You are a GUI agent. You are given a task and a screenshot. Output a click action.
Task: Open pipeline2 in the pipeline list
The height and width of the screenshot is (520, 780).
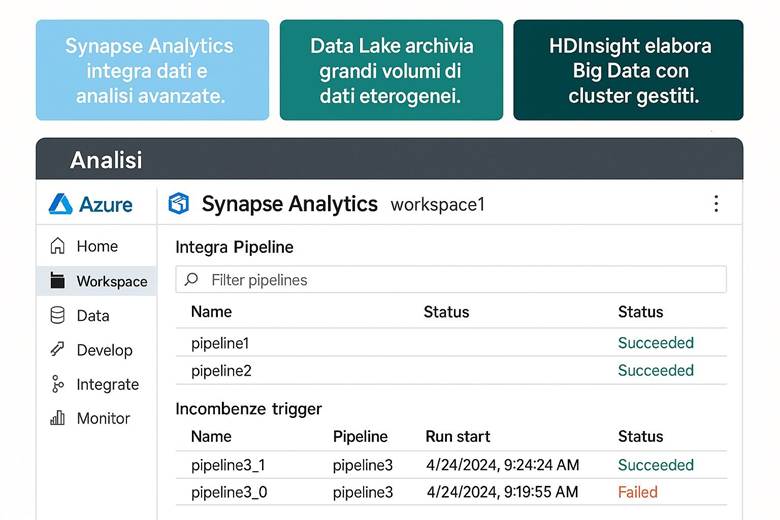pyautogui.click(x=220, y=370)
